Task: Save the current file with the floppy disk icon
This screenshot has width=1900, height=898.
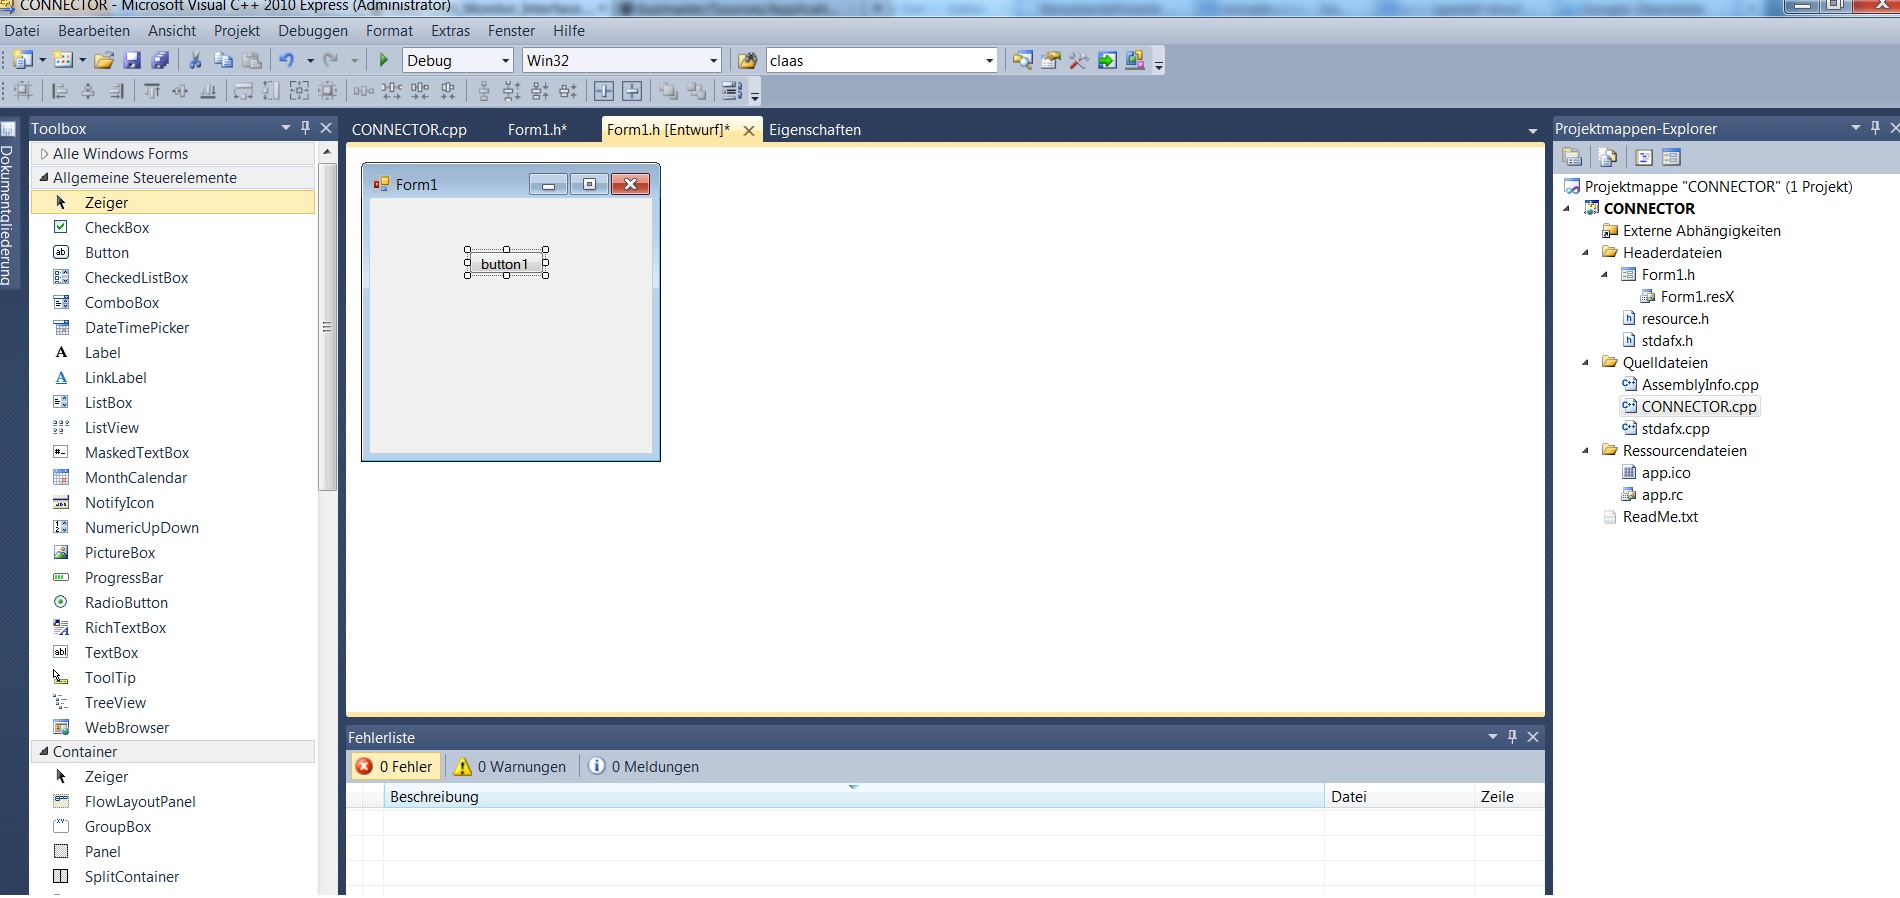Action: coord(132,60)
